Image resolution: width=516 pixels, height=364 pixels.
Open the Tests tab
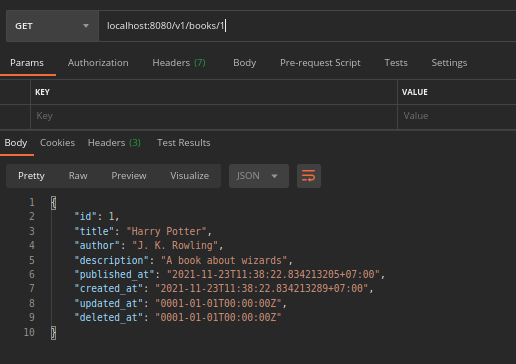396,63
